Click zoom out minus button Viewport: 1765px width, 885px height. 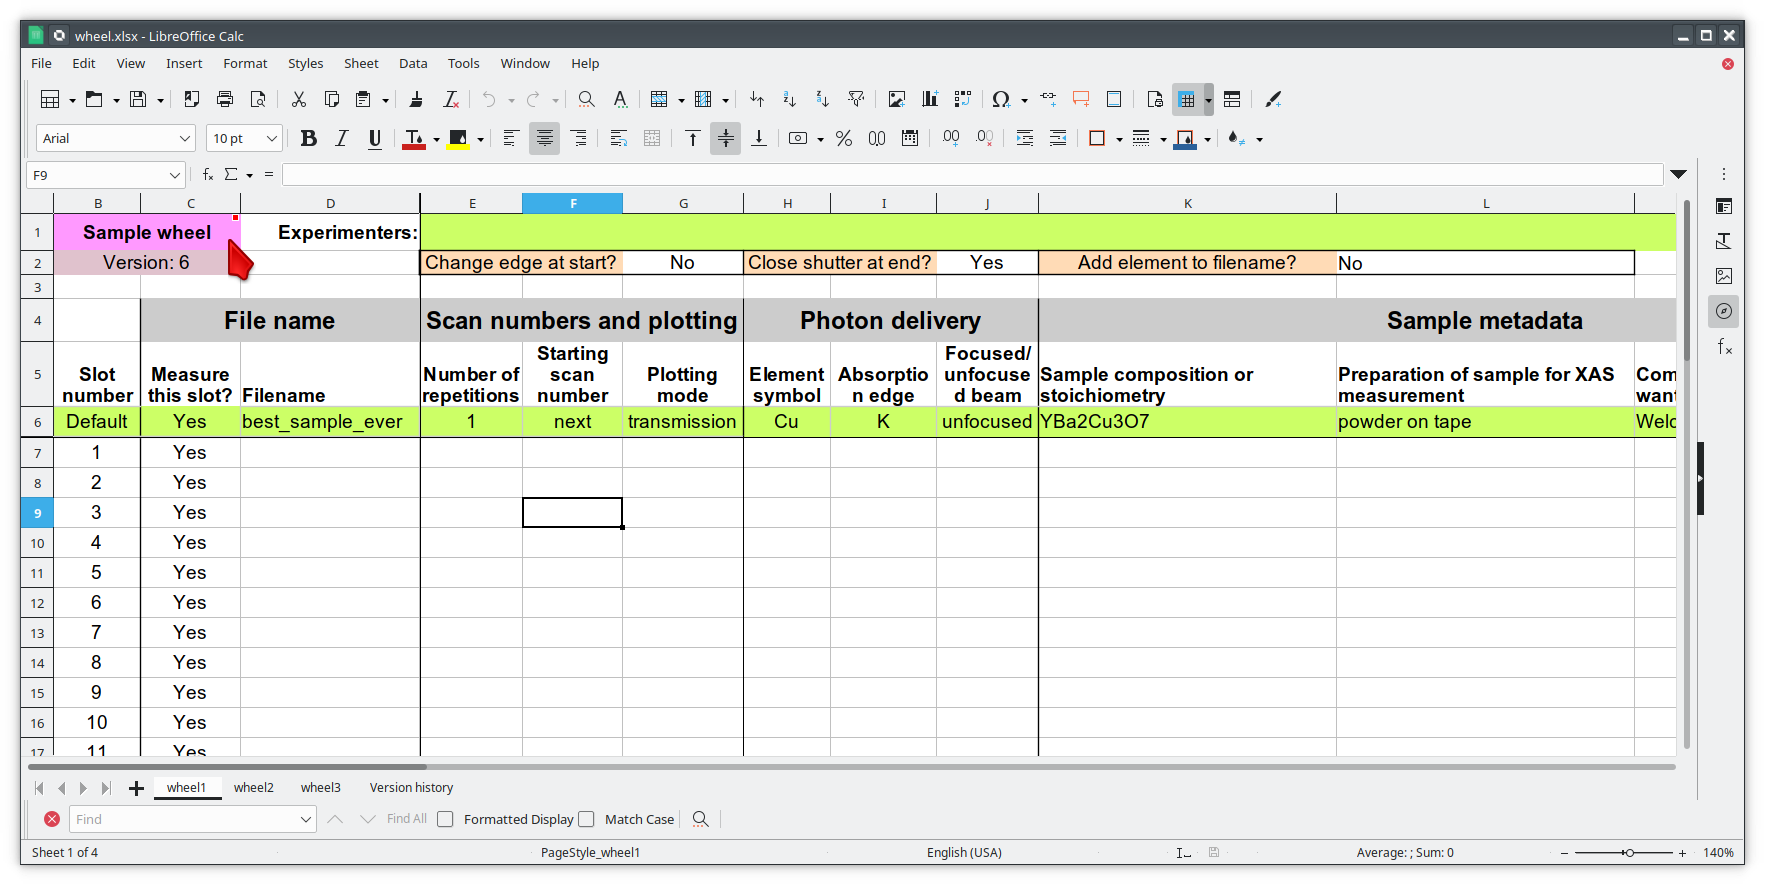tap(1565, 853)
